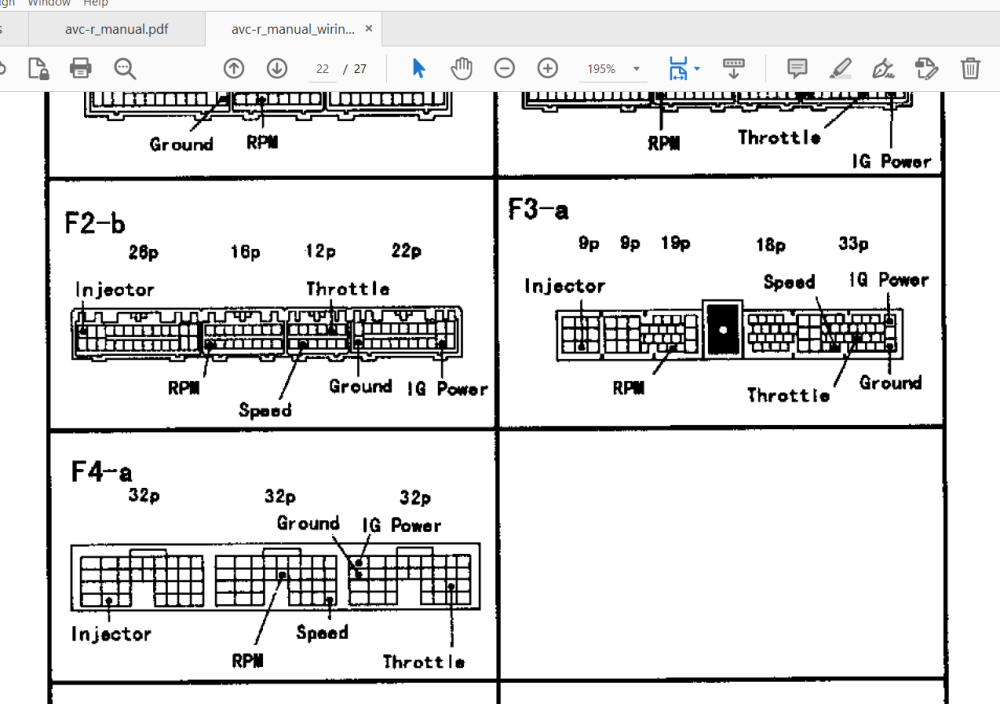Click the Injector label in F2-b

pyautogui.click(x=115, y=290)
